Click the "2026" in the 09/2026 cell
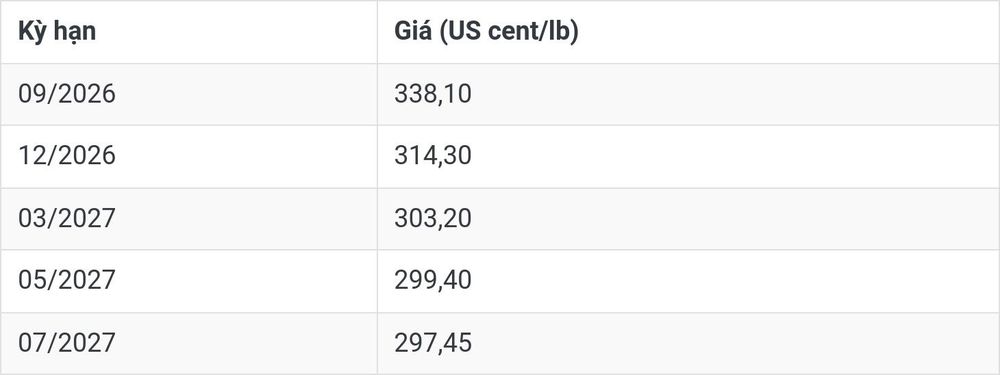The width and height of the screenshot is (1000, 375). click(88, 94)
